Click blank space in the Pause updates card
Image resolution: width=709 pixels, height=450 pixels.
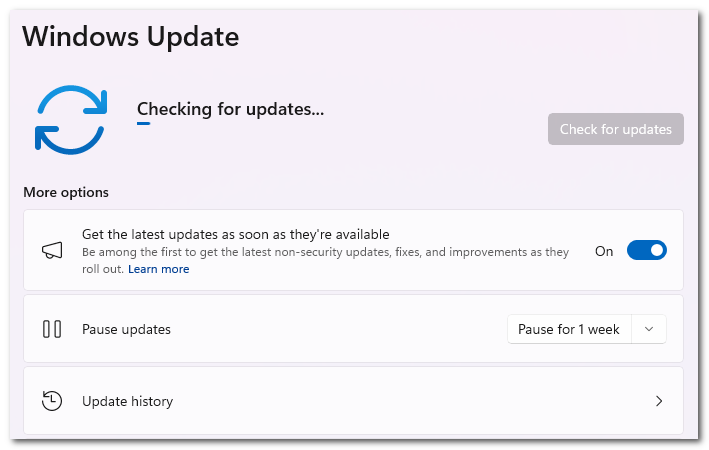click(x=340, y=329)
